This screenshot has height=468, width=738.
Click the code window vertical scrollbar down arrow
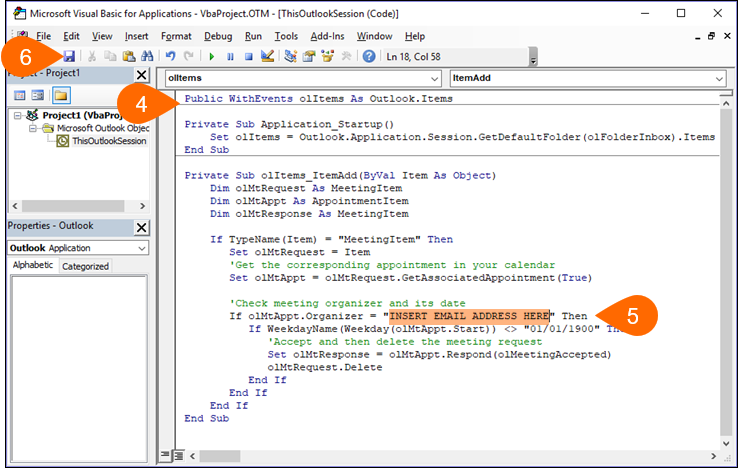click(726, 444)
